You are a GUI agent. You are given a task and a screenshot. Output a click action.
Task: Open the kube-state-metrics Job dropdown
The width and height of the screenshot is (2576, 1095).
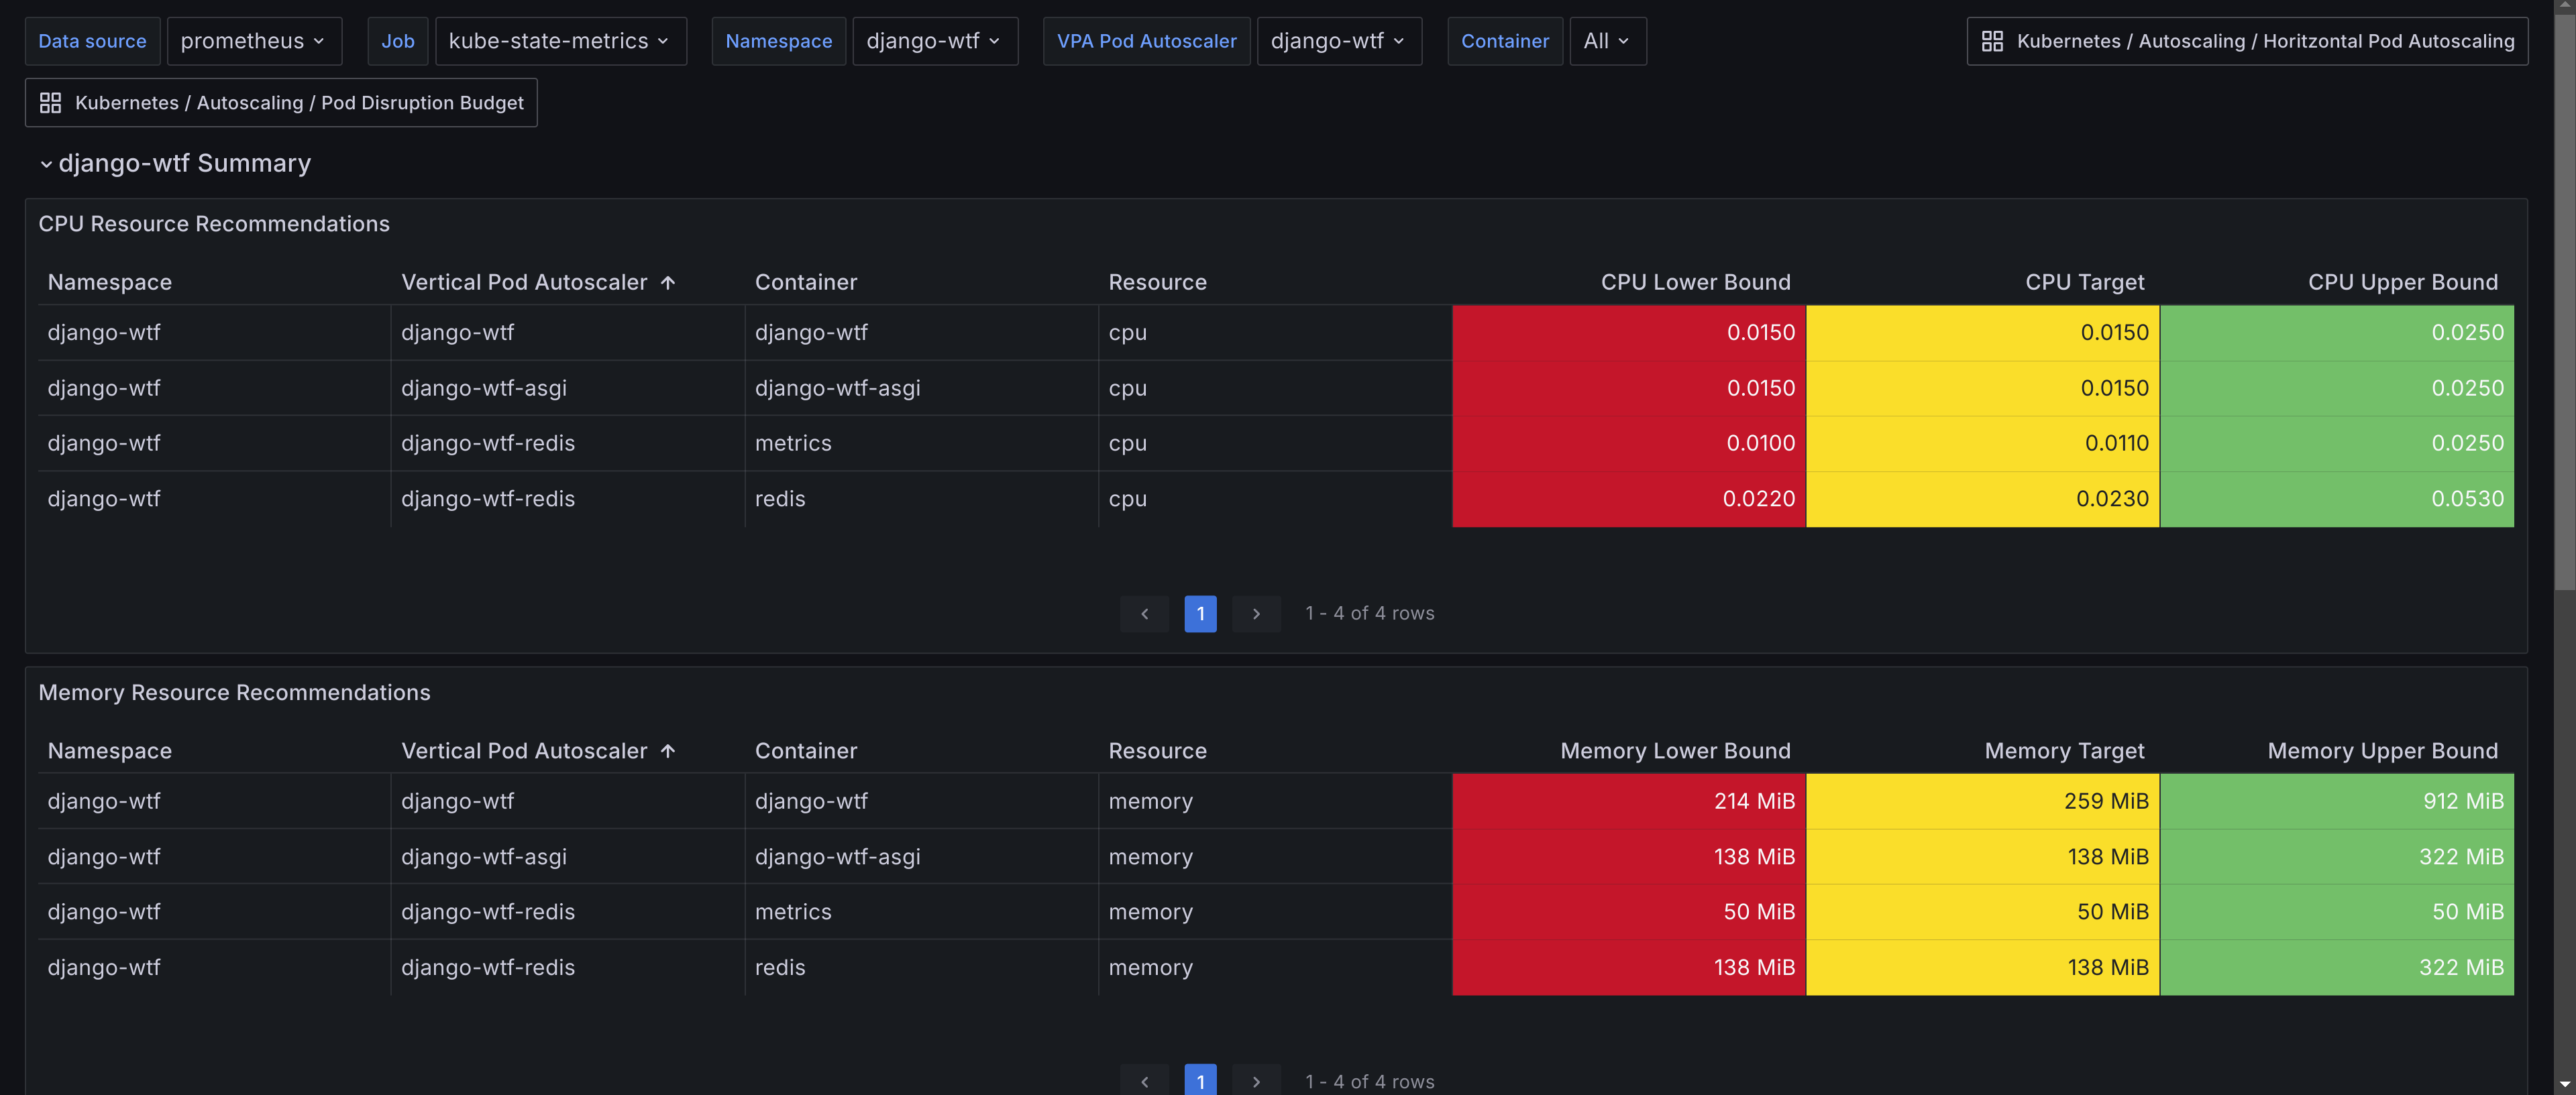point(560,41)
